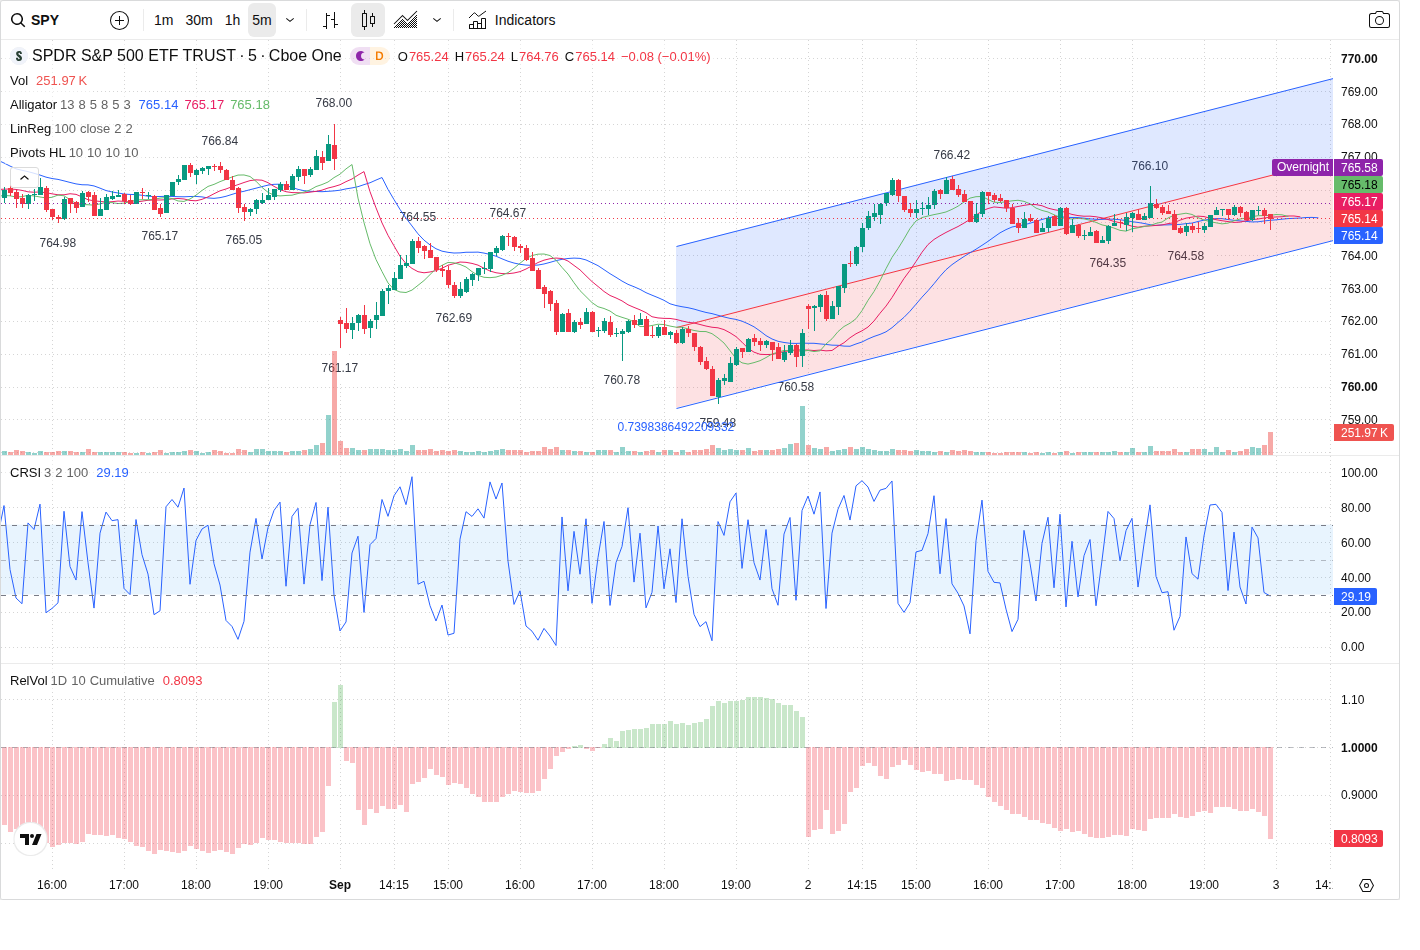Click the 251.97 K volume tag
Screen dimensions: 1420x950
1364,433
